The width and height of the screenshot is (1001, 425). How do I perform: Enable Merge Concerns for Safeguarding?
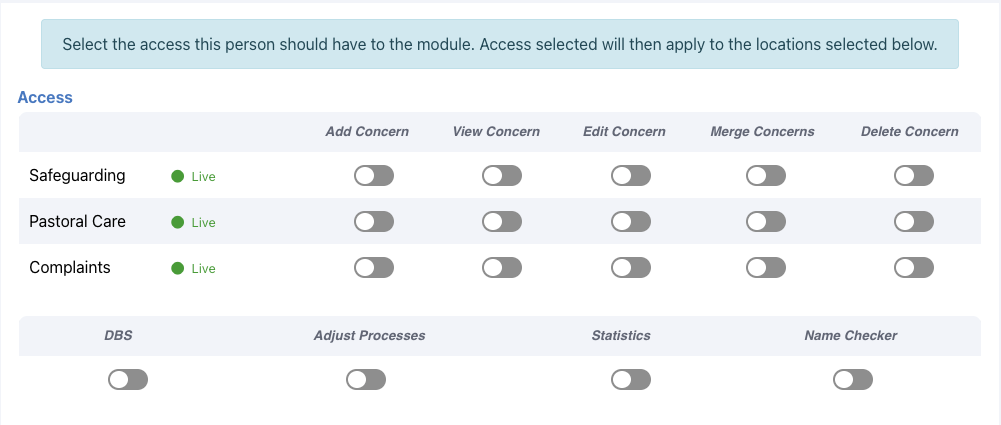tap(765, 175)
